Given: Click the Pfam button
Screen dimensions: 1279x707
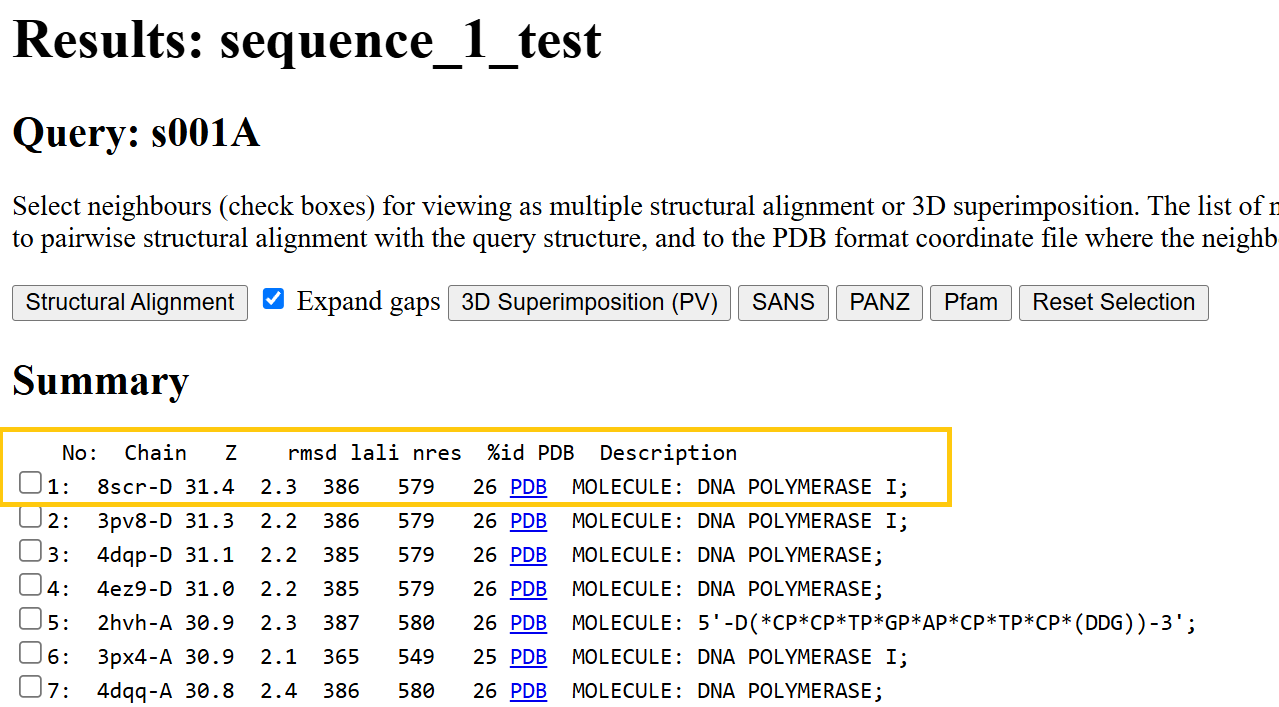Looking at the screenshot, I should (970, 303).
